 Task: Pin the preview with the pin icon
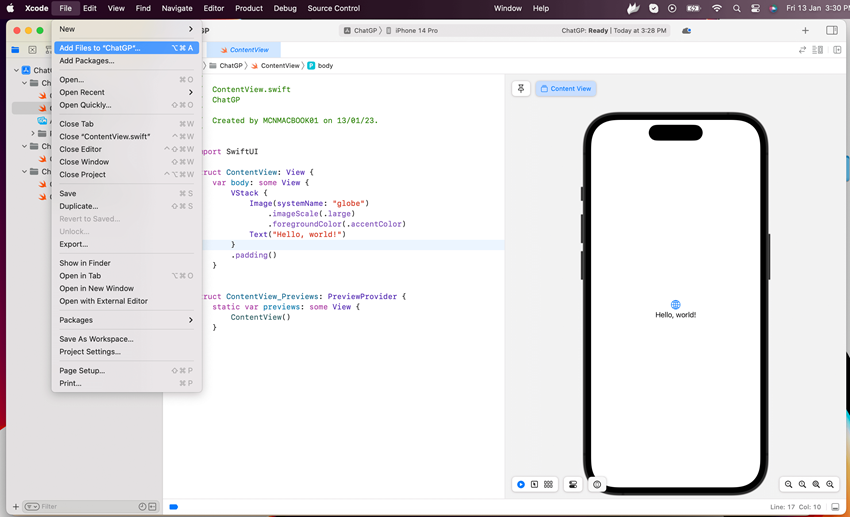point(521,88)
